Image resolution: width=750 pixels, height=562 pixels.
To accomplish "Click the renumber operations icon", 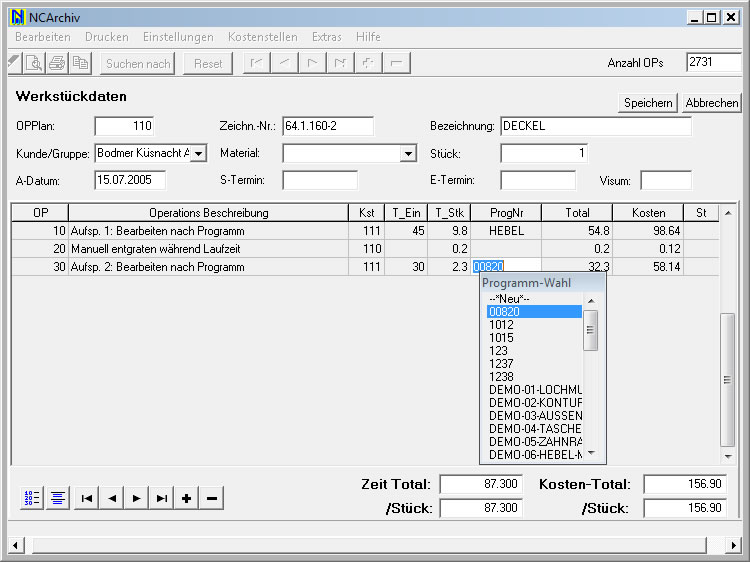I will coord(32,498).
